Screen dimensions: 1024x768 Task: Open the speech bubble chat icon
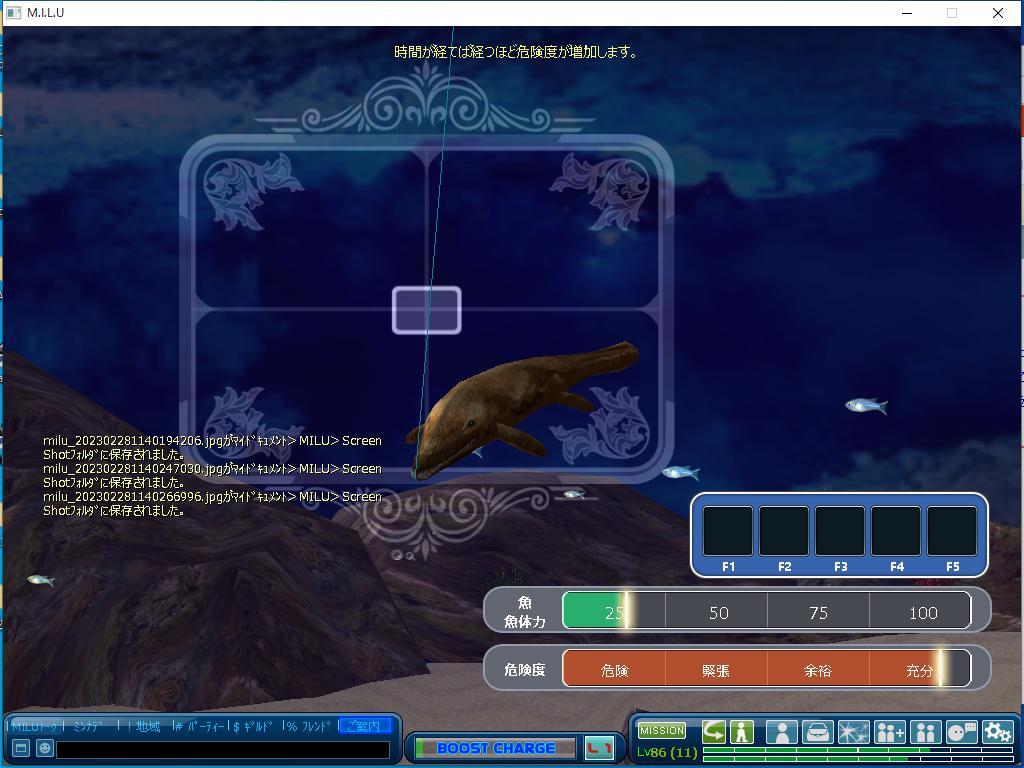(961, 733)
